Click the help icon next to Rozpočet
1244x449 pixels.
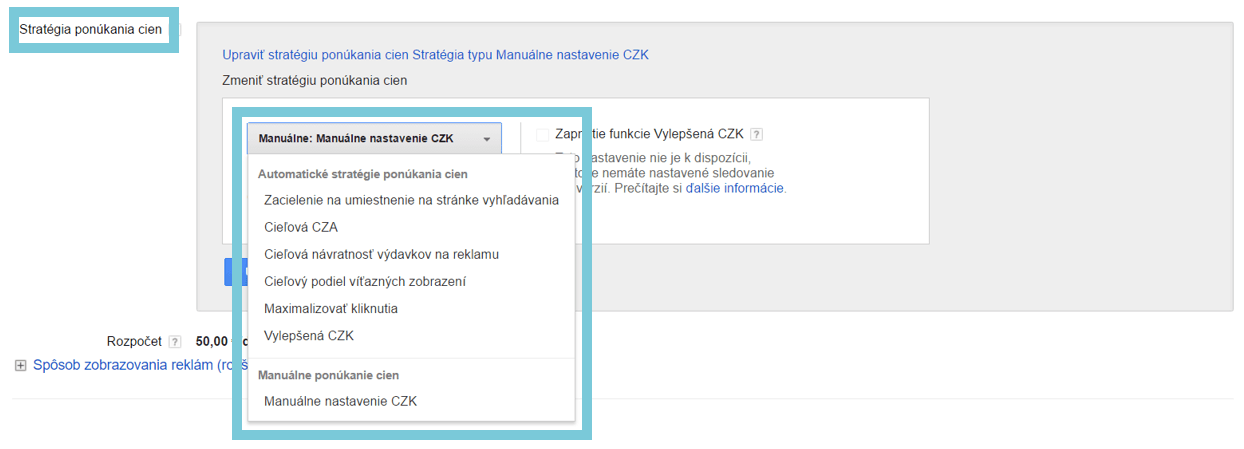(175, 341)
